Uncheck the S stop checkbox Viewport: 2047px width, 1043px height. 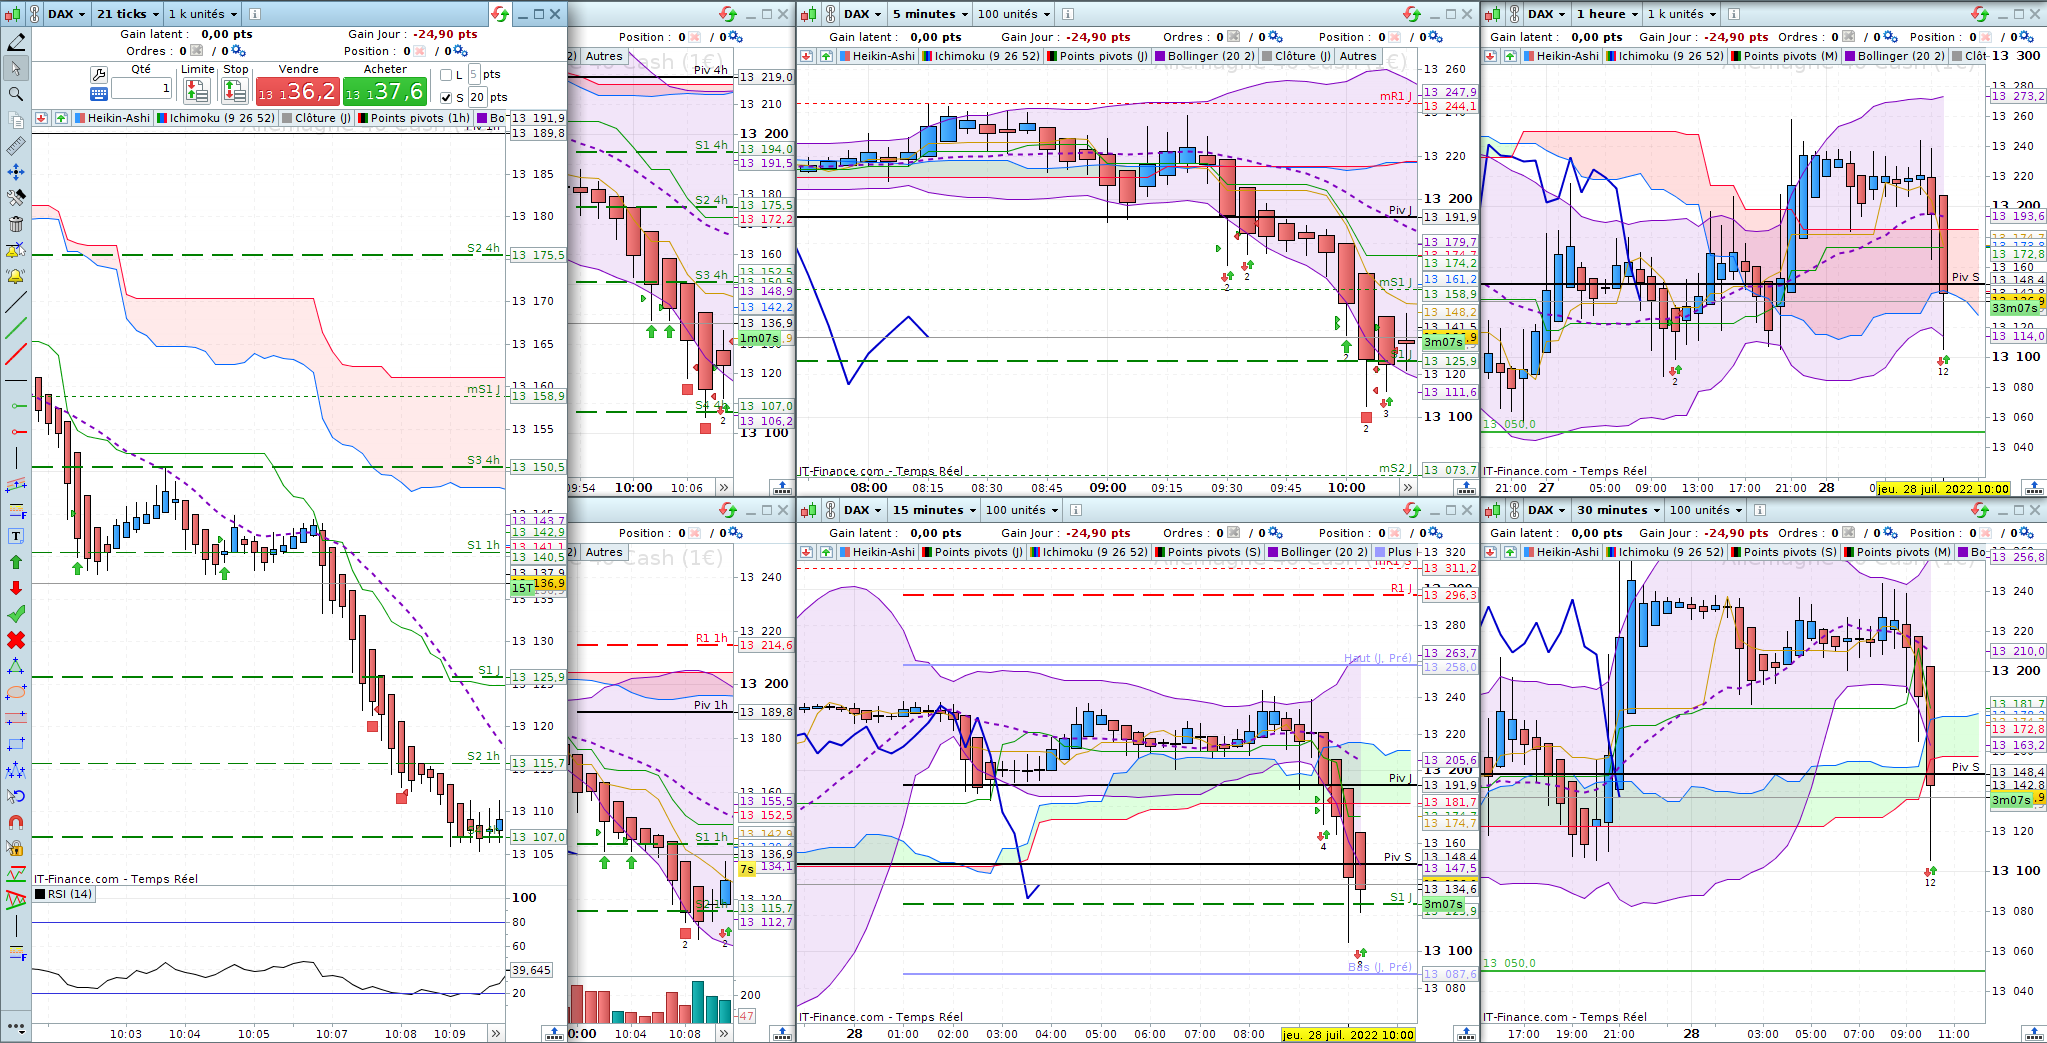(x=446, y=97)
